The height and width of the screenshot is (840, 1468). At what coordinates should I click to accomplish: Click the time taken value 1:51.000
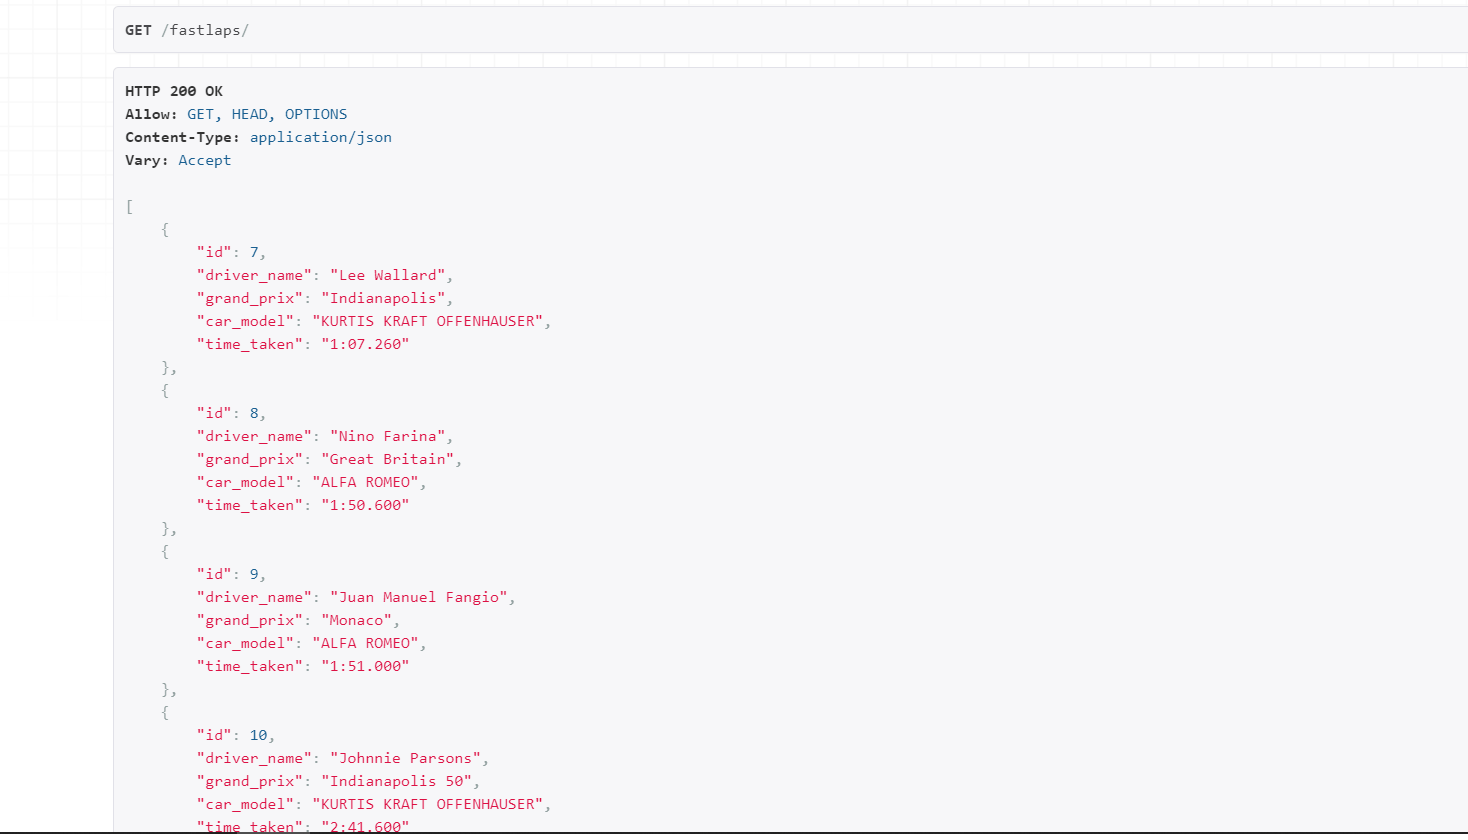[365, 666]
